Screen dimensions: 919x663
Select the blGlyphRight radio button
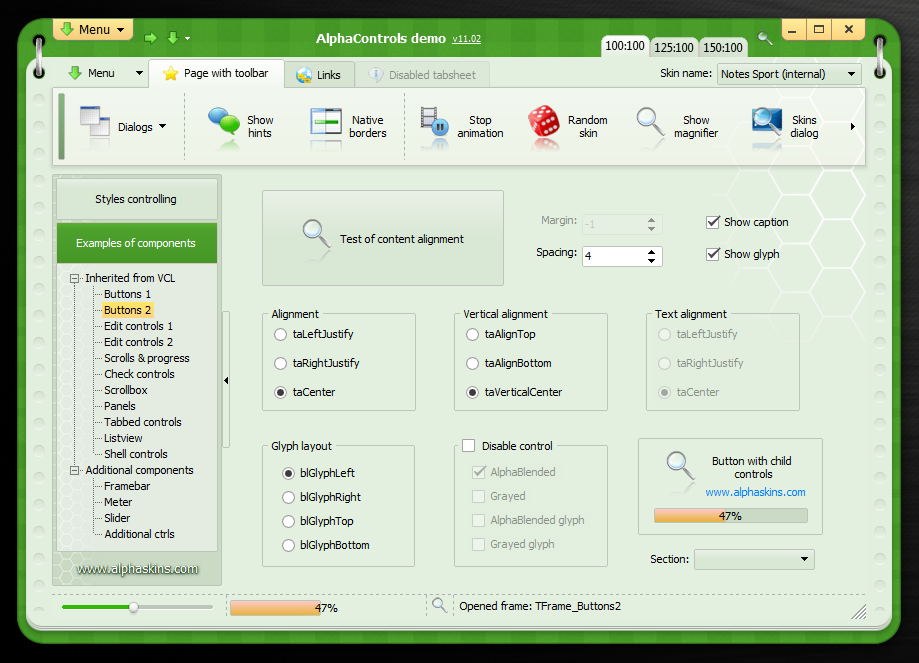point(288,497)
